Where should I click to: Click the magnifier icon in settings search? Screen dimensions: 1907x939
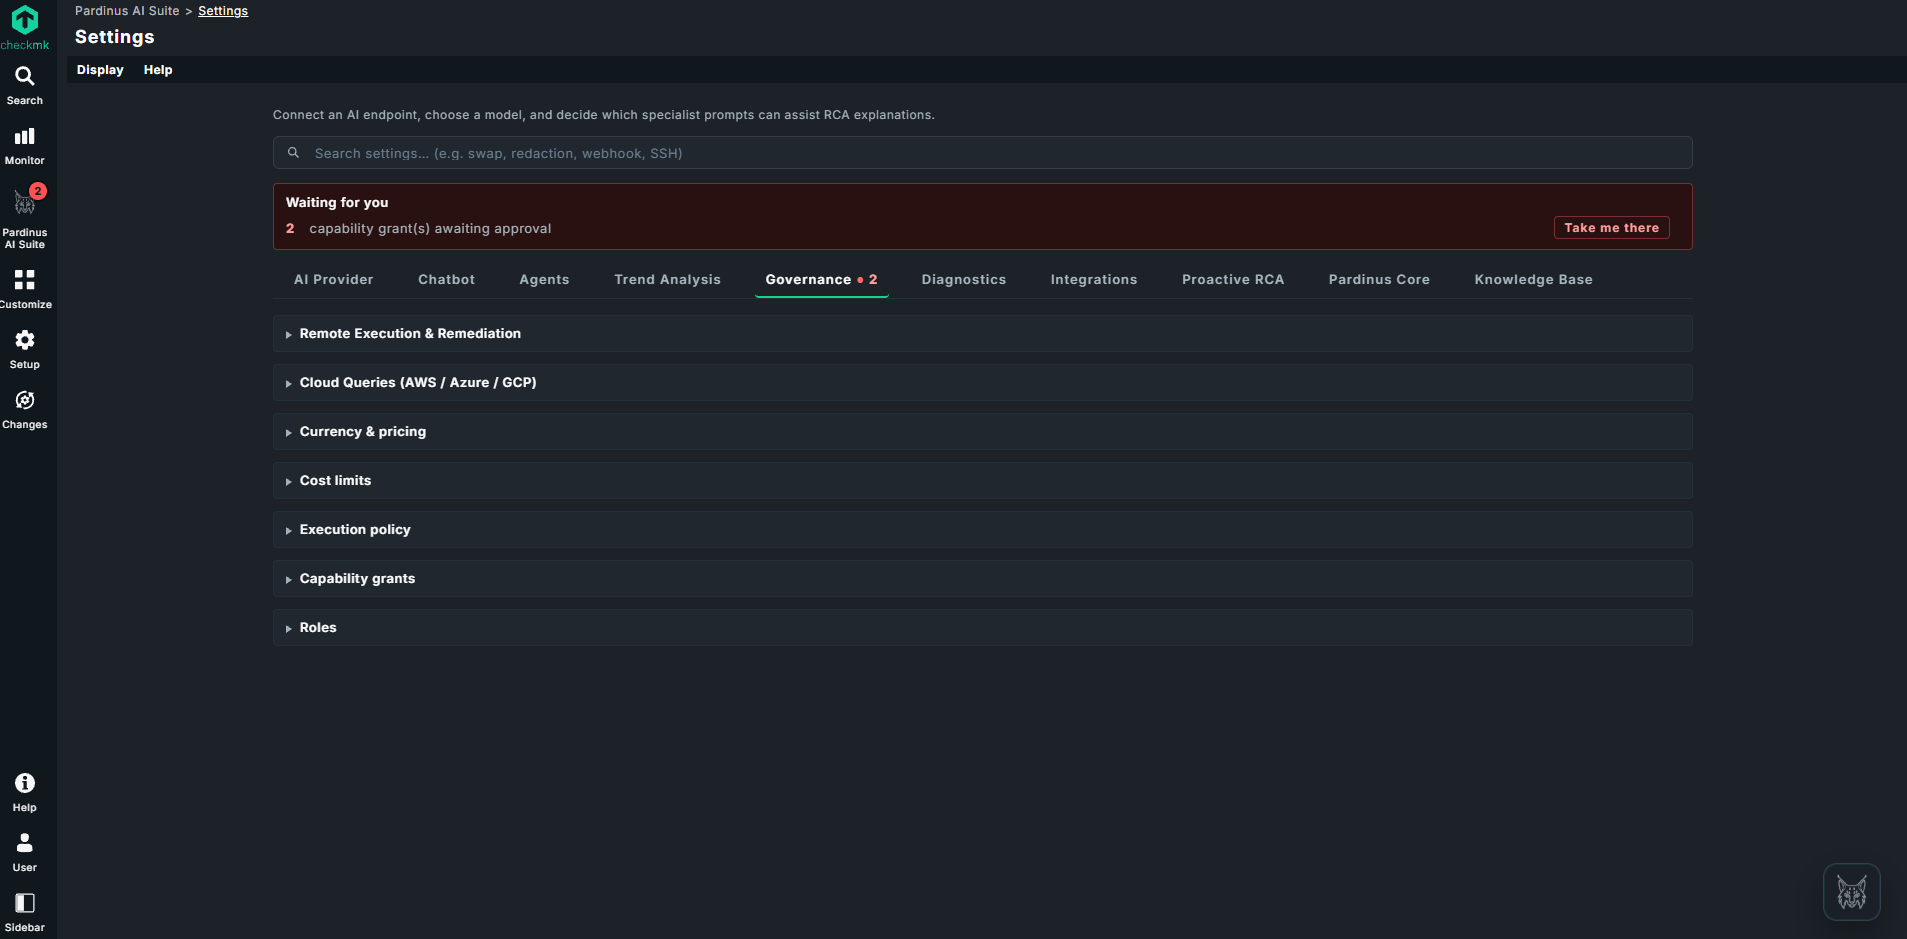(x=293, y=153)
